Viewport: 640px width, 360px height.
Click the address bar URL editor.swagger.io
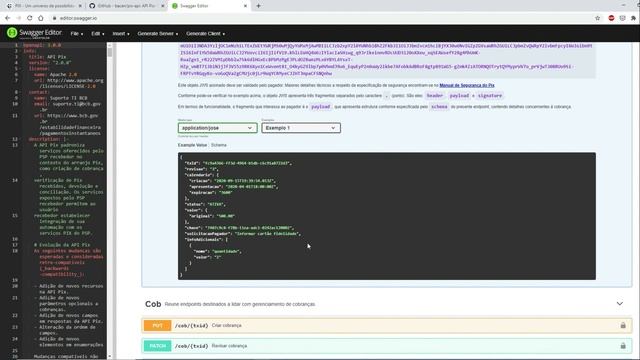point(78,18)
